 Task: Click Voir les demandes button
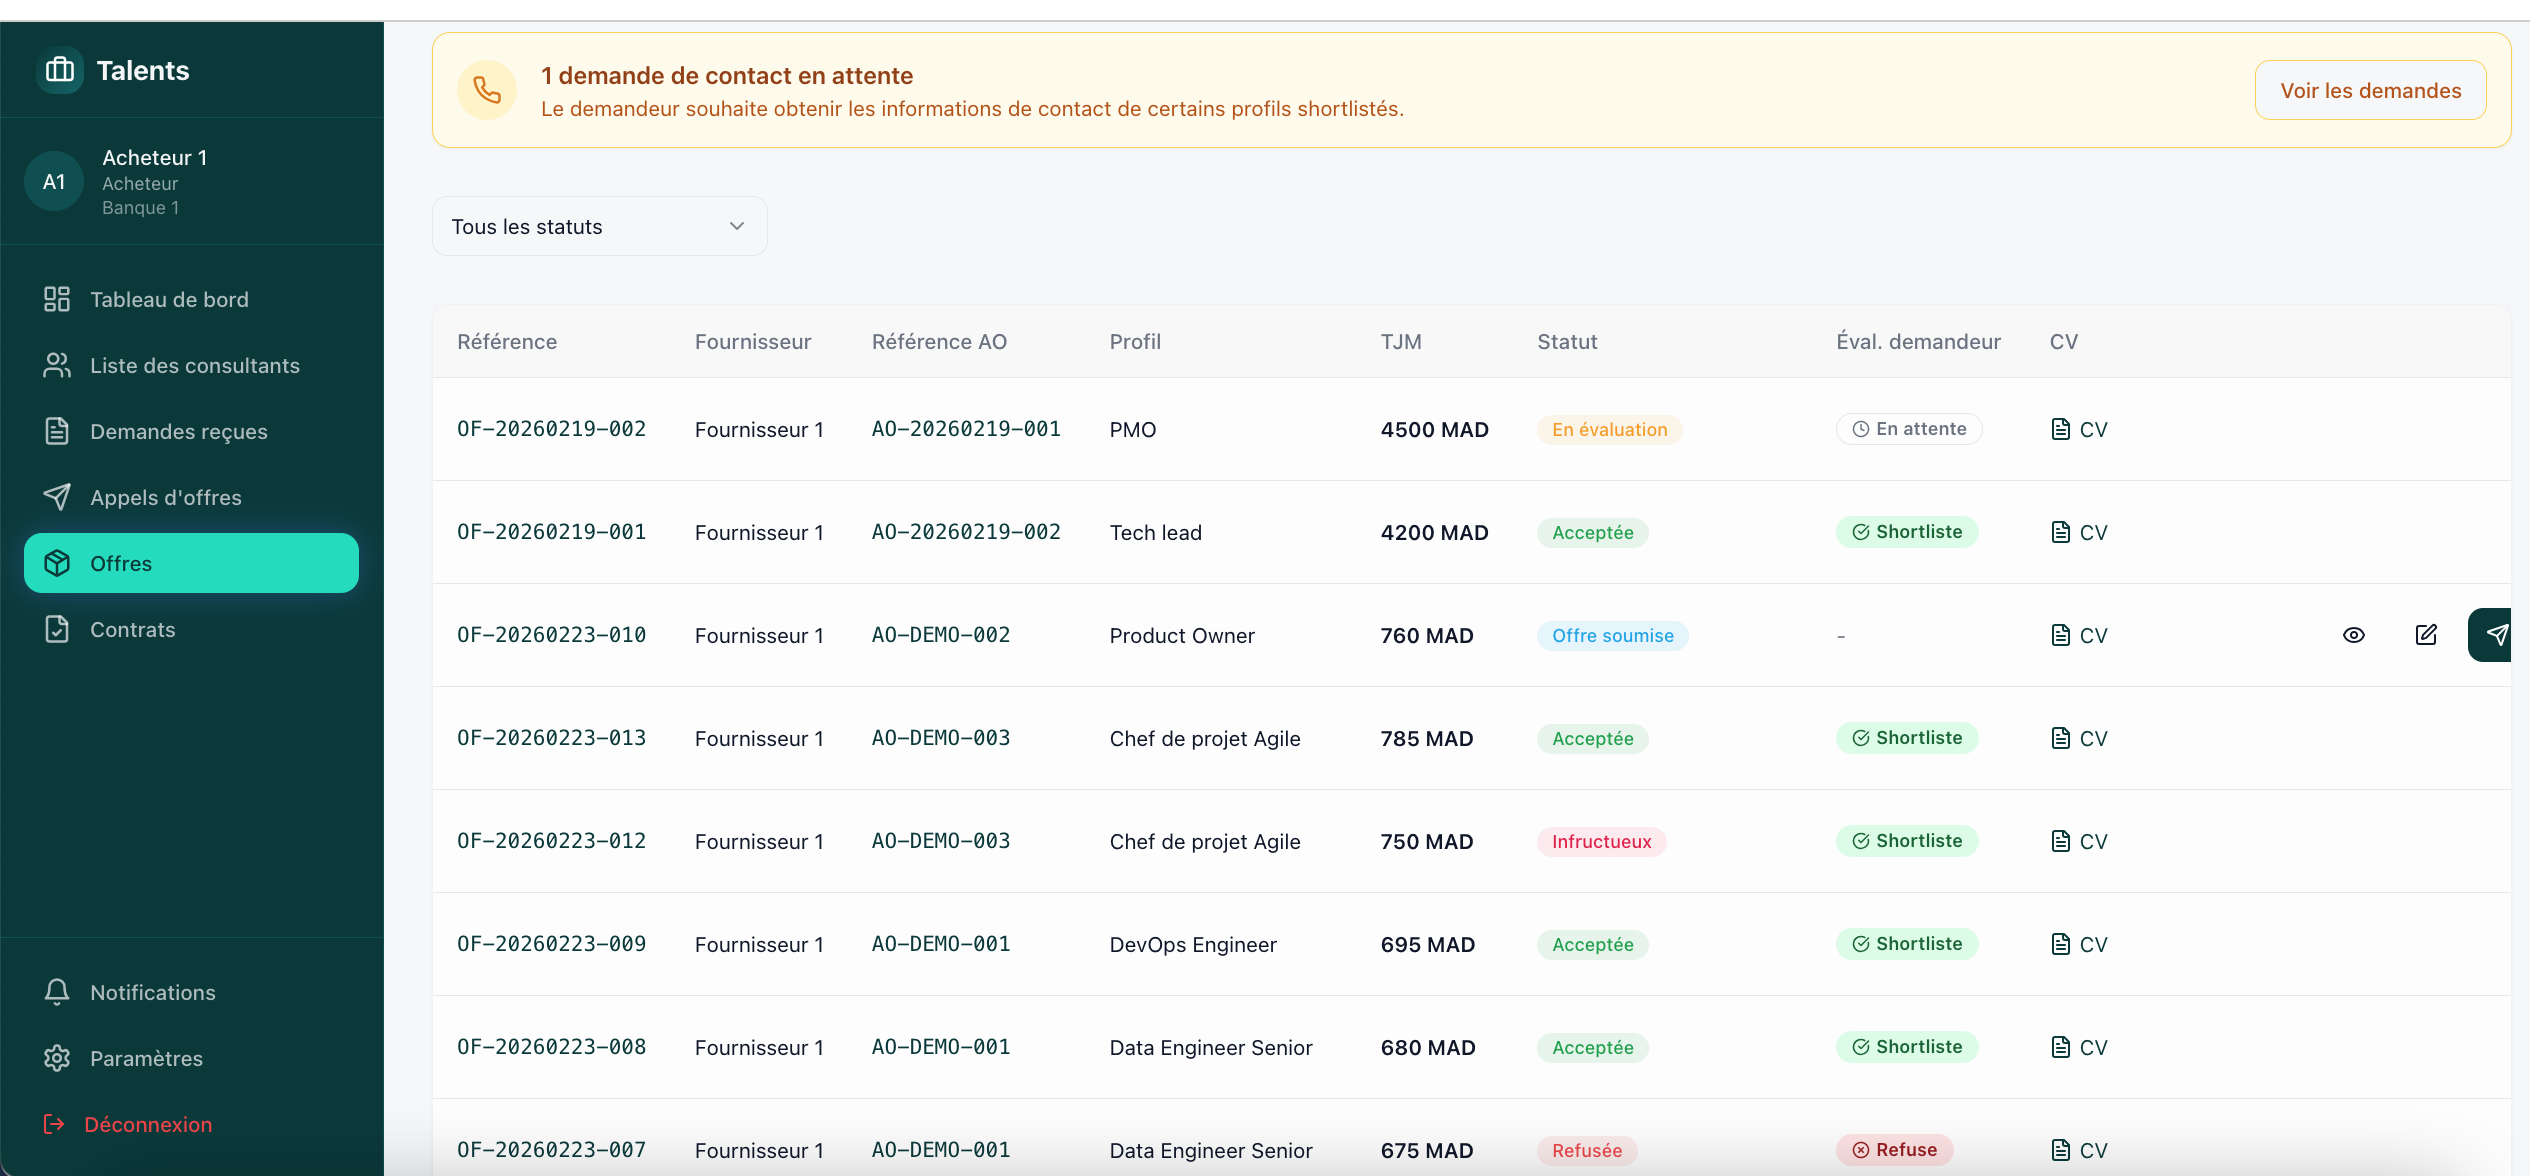click(2370, 91)
